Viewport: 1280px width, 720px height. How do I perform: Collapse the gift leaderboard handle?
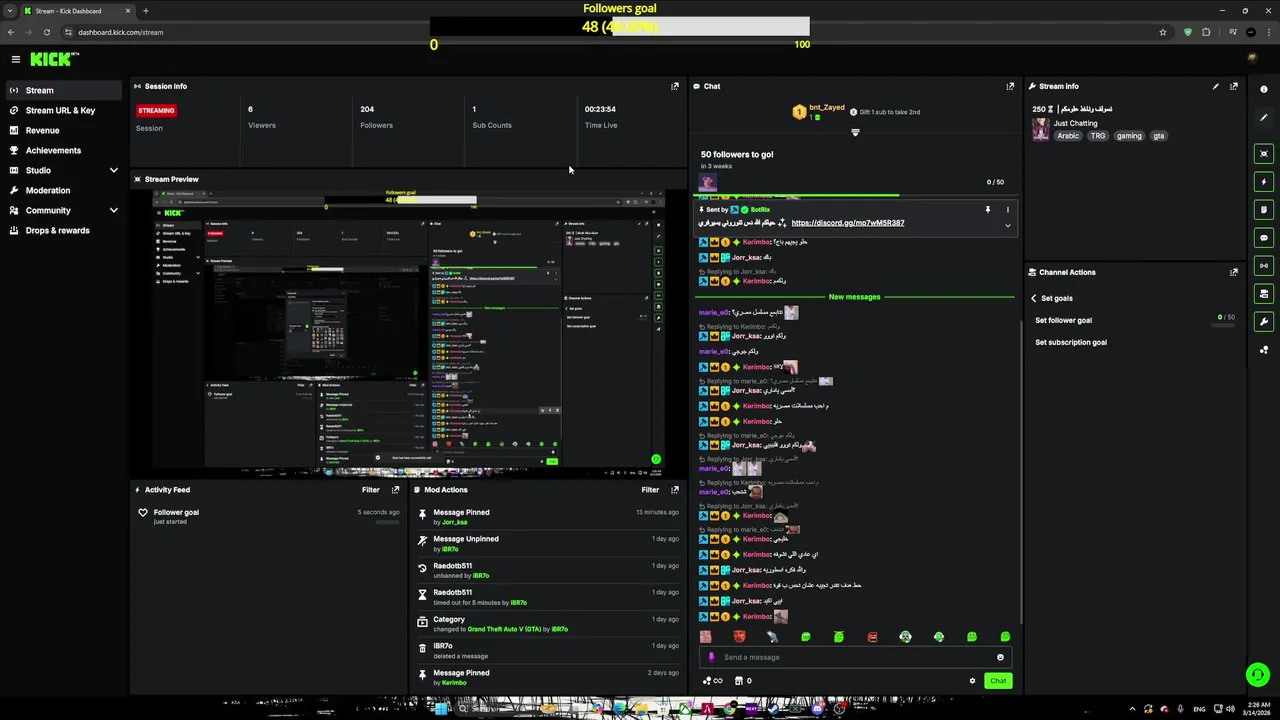[855, 133]
